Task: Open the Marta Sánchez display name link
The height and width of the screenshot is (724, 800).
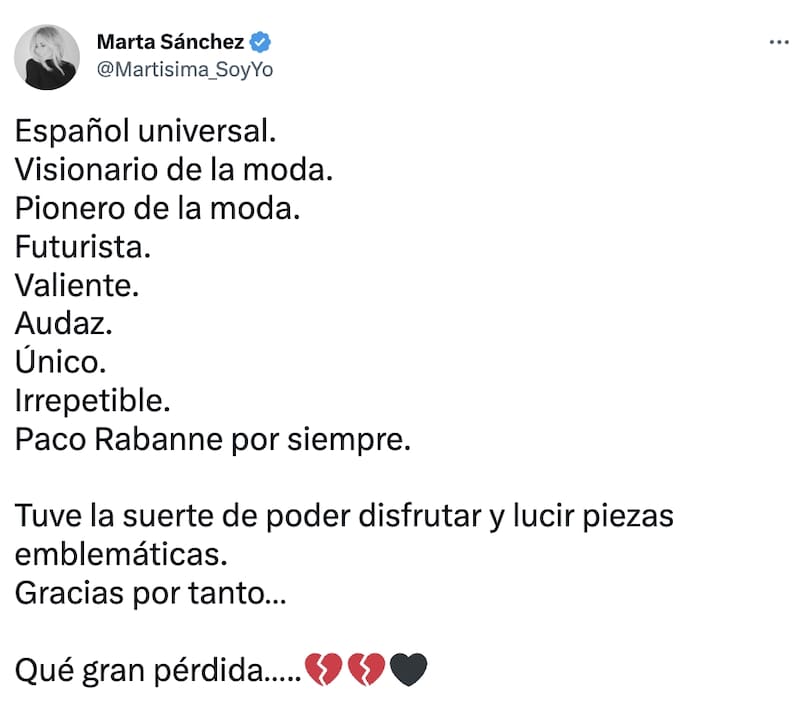Action: [171, 42]
